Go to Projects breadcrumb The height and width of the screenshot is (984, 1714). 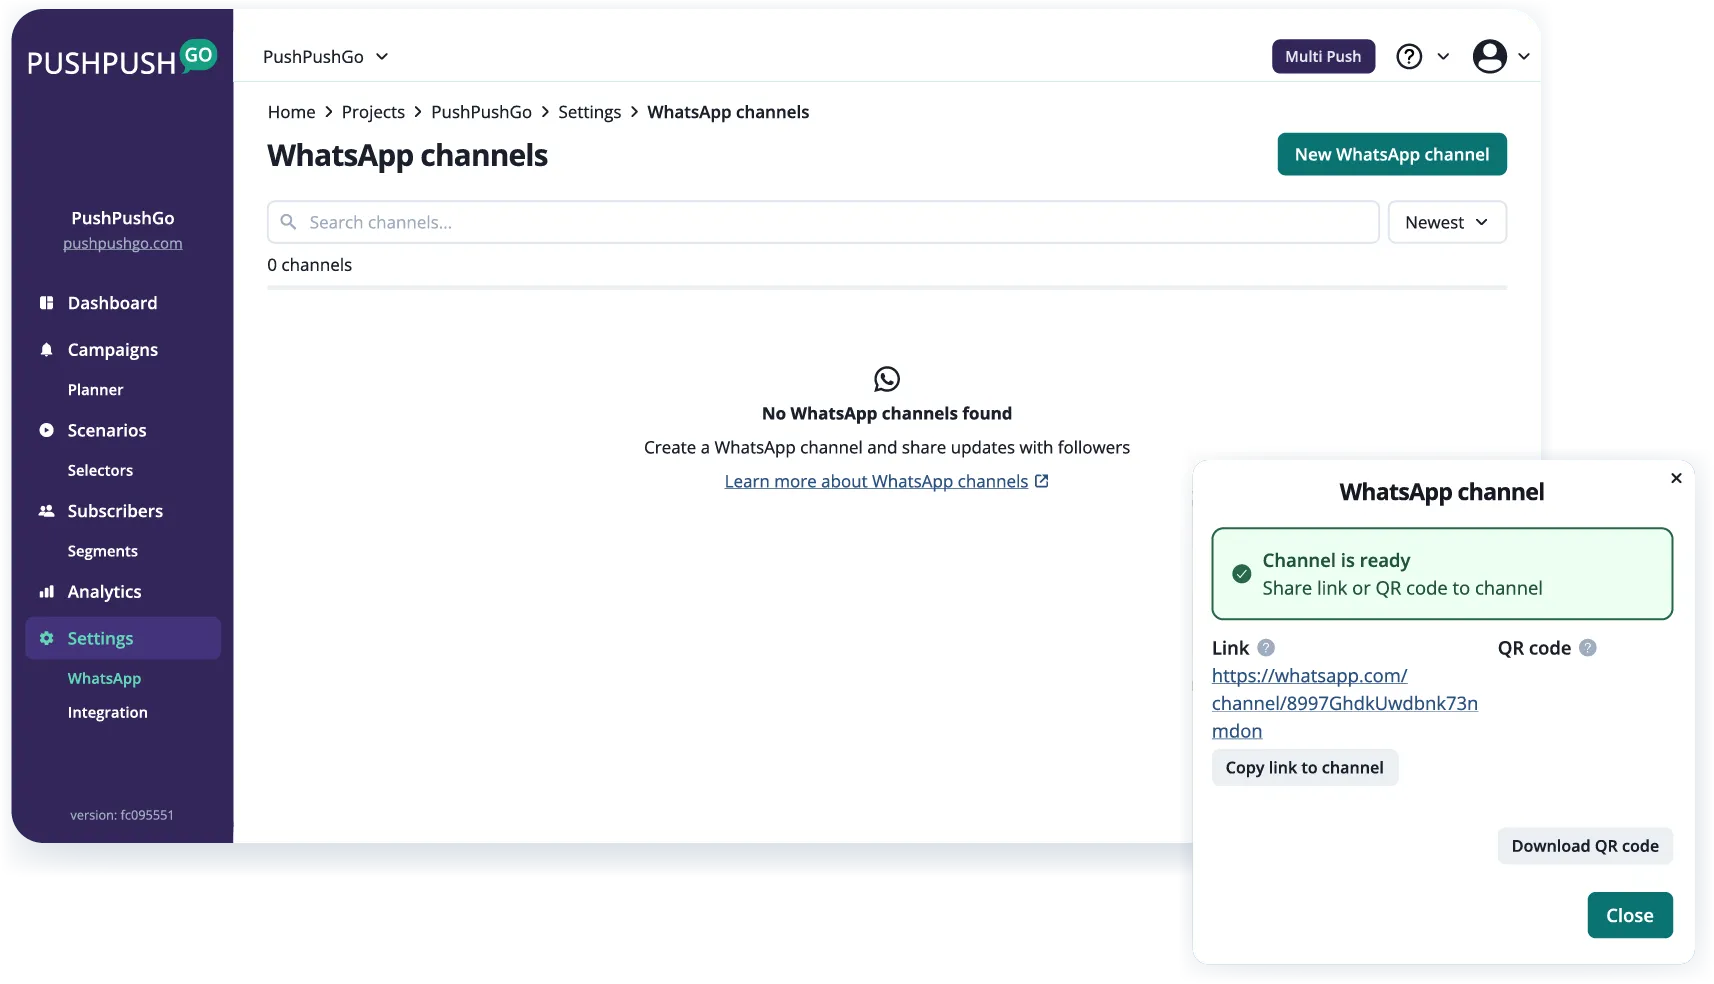click(x=373, y=112)
